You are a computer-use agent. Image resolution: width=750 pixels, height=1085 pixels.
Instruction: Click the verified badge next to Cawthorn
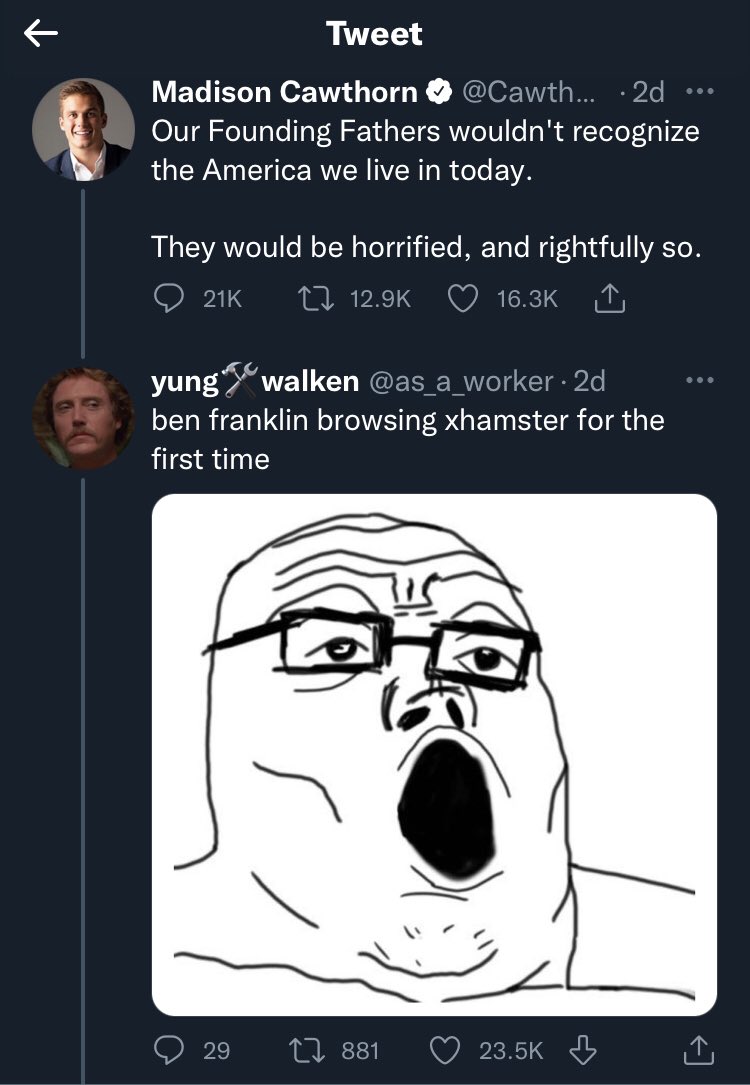(437, 93)
